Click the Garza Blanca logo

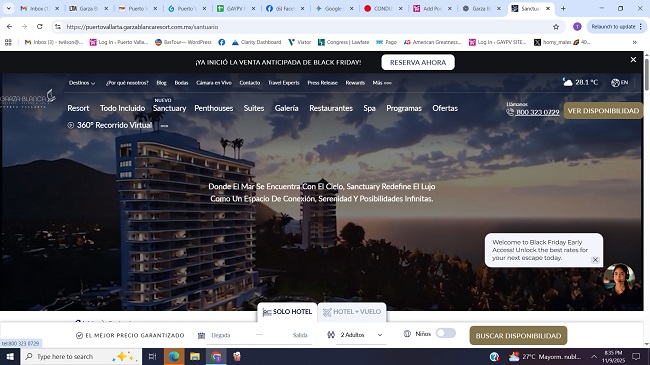[x=28, y=99]
